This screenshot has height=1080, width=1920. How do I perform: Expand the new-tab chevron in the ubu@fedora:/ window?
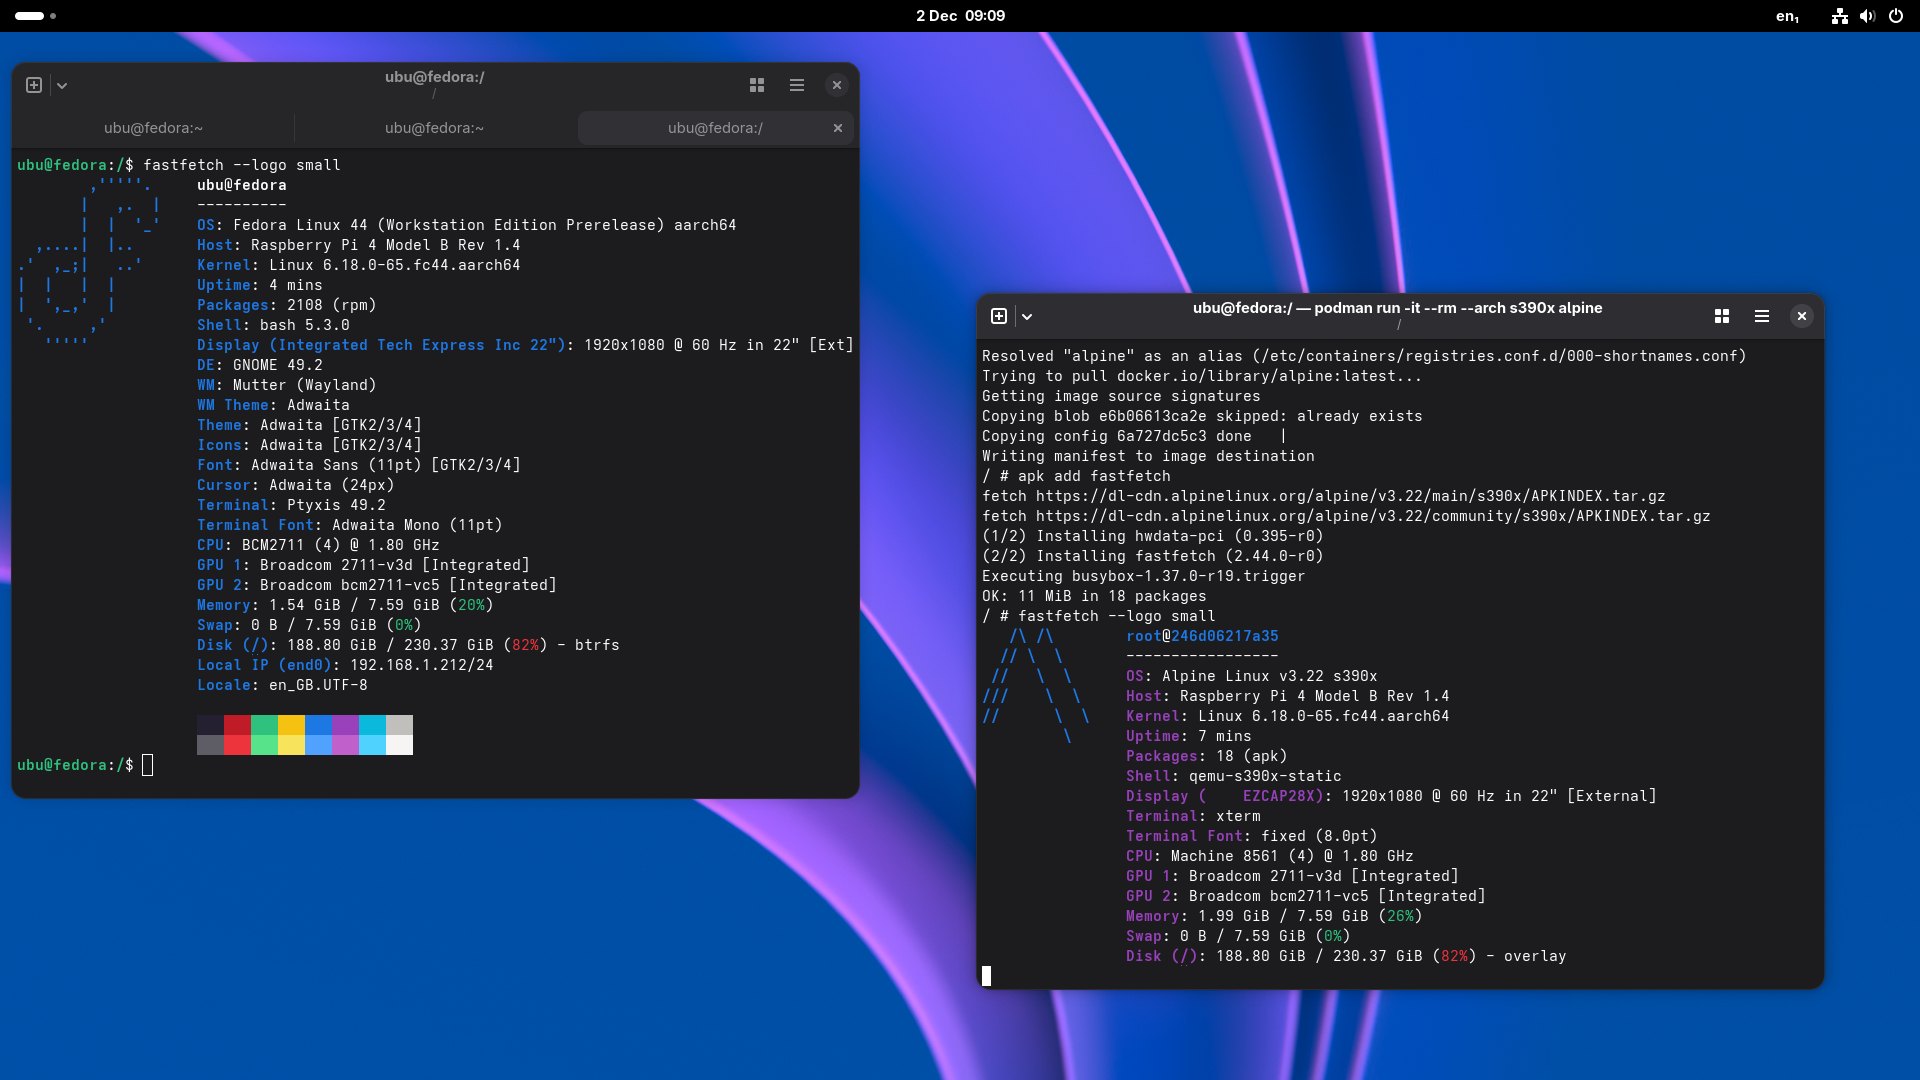click(x=62, y=85)
